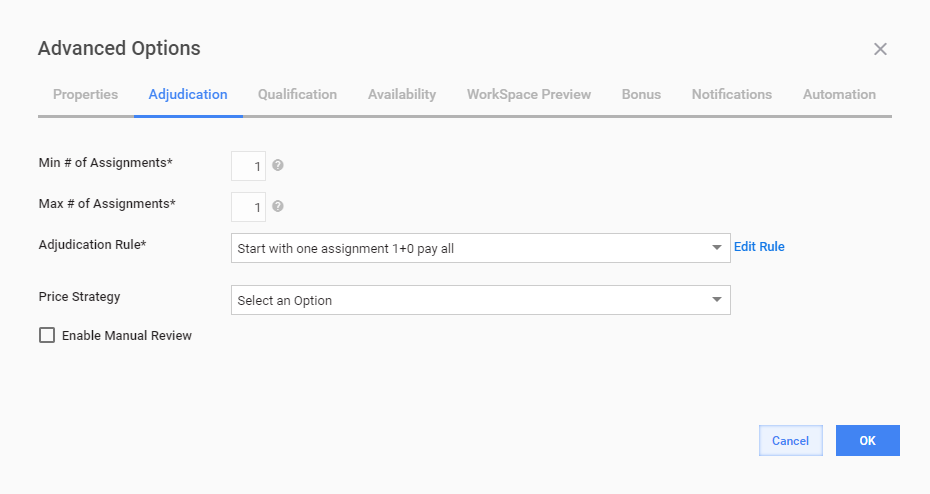930x494 pixels.
Task: Enable Manual Review checkbox
Action: [x=47, y=335]
